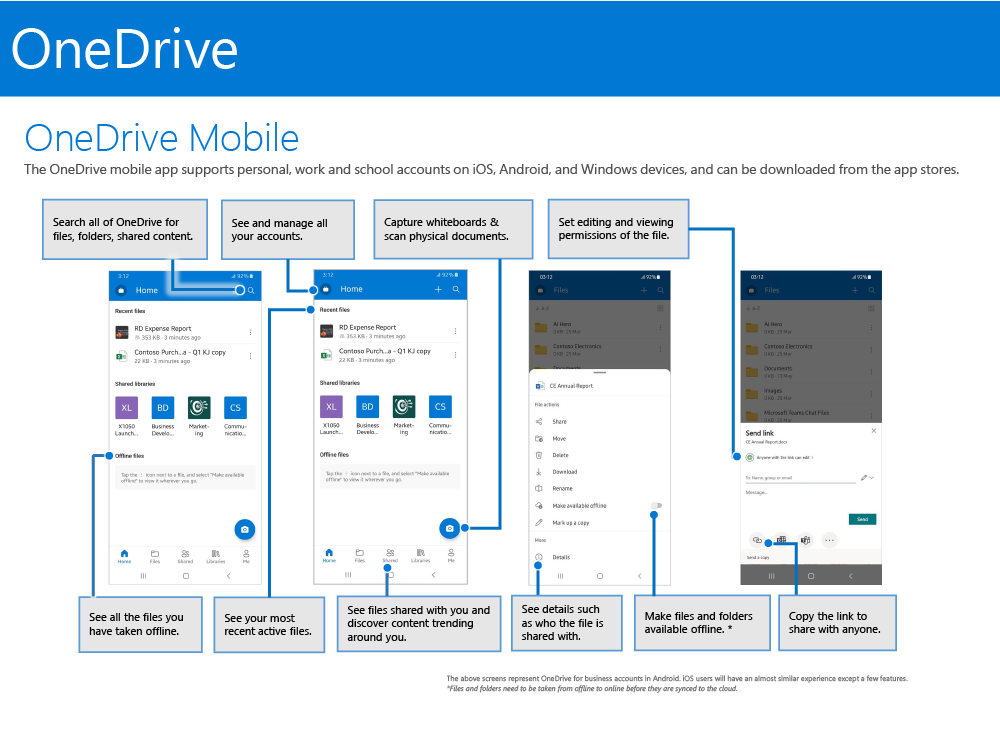The height and width of the screenshot is (750, 1000).
Task: Open the more options dots for Contoso Purch on the Home screen without a plus button
Action: pyautogui.click(x=251, y=356)
